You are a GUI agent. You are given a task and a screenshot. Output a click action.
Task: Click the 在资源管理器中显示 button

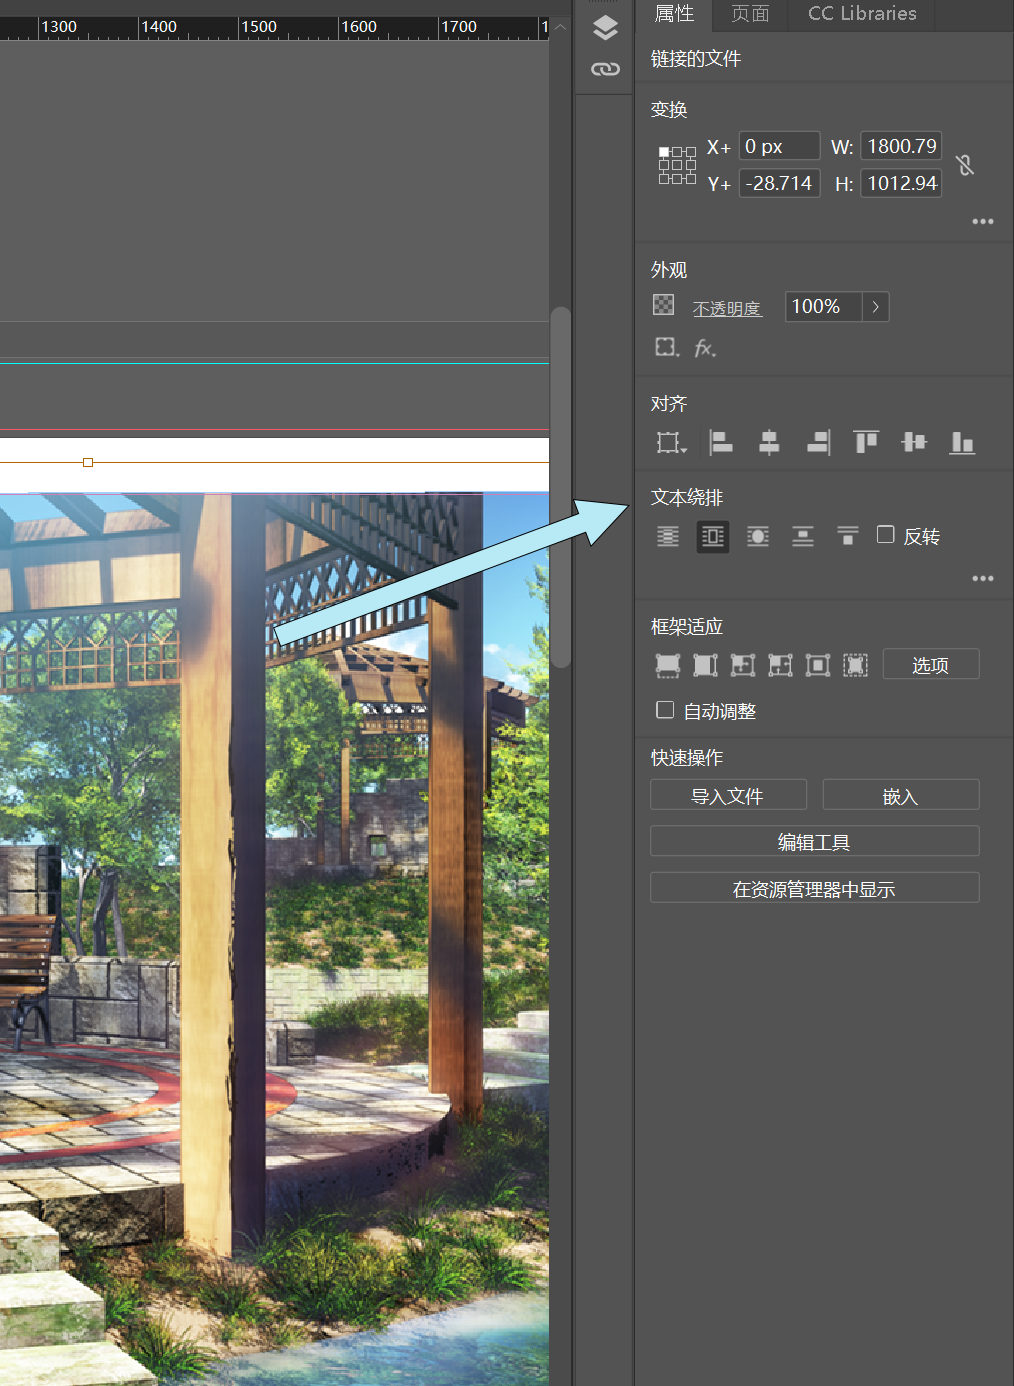pyautogui.click(x=814, y=889)
